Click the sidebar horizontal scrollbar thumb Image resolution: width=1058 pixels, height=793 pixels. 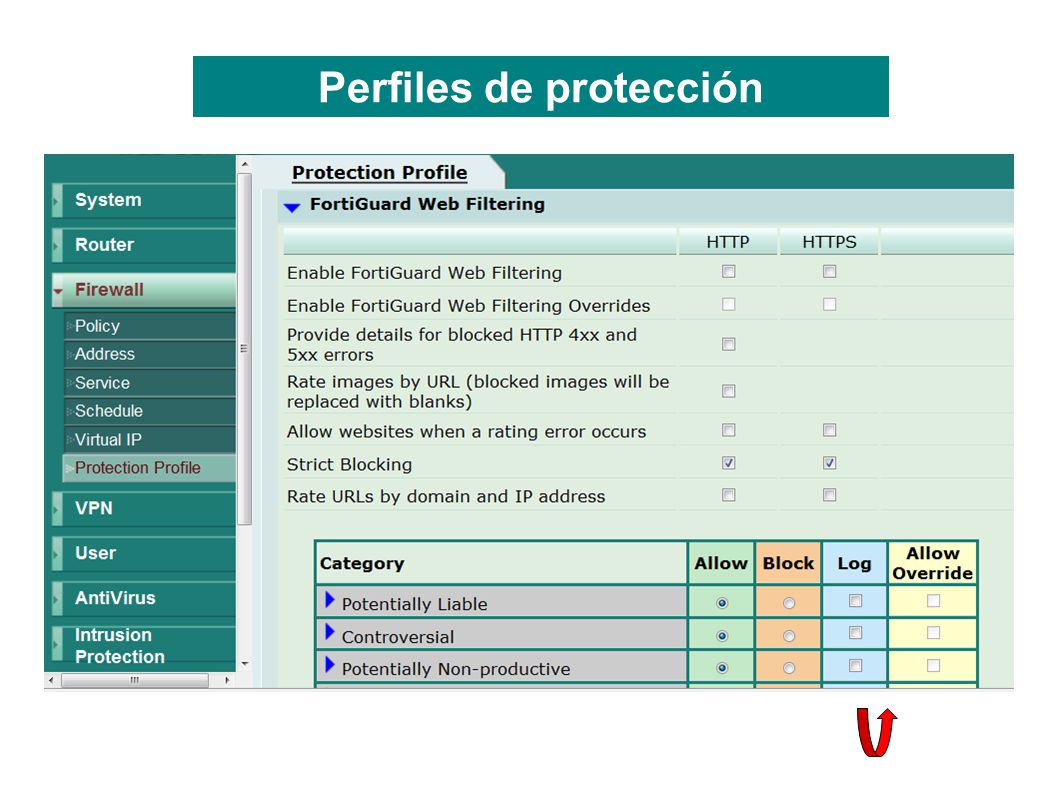pos(135,680)
